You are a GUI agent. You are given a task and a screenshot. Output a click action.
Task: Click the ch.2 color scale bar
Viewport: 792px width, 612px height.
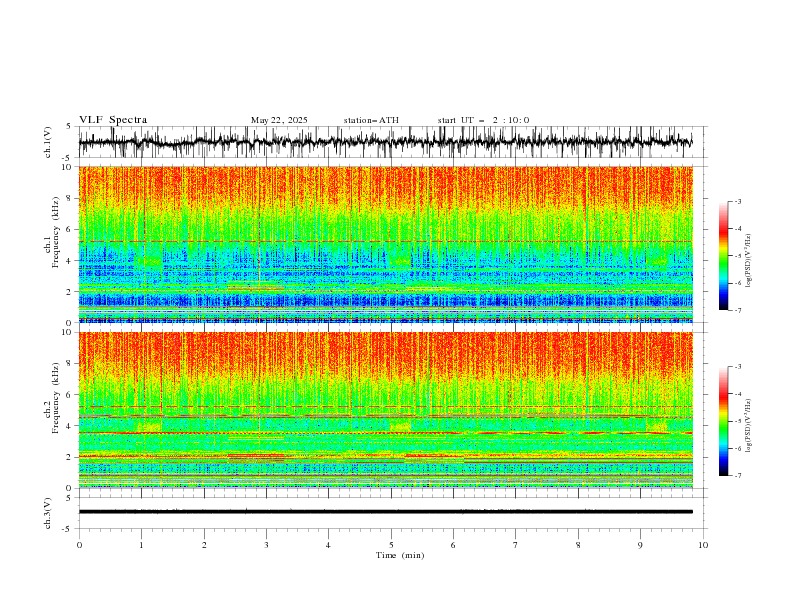pos(723,421)
